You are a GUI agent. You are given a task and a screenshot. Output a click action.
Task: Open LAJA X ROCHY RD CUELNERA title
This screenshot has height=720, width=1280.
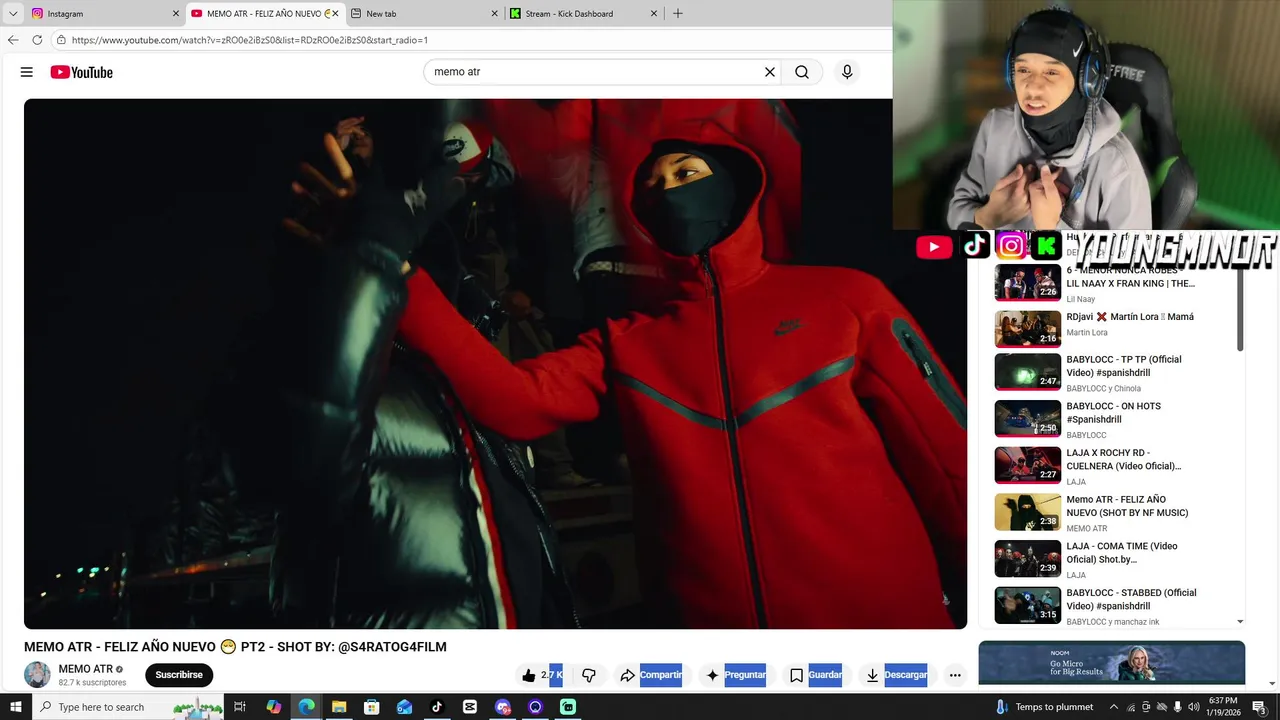[x=1124, y=459]
